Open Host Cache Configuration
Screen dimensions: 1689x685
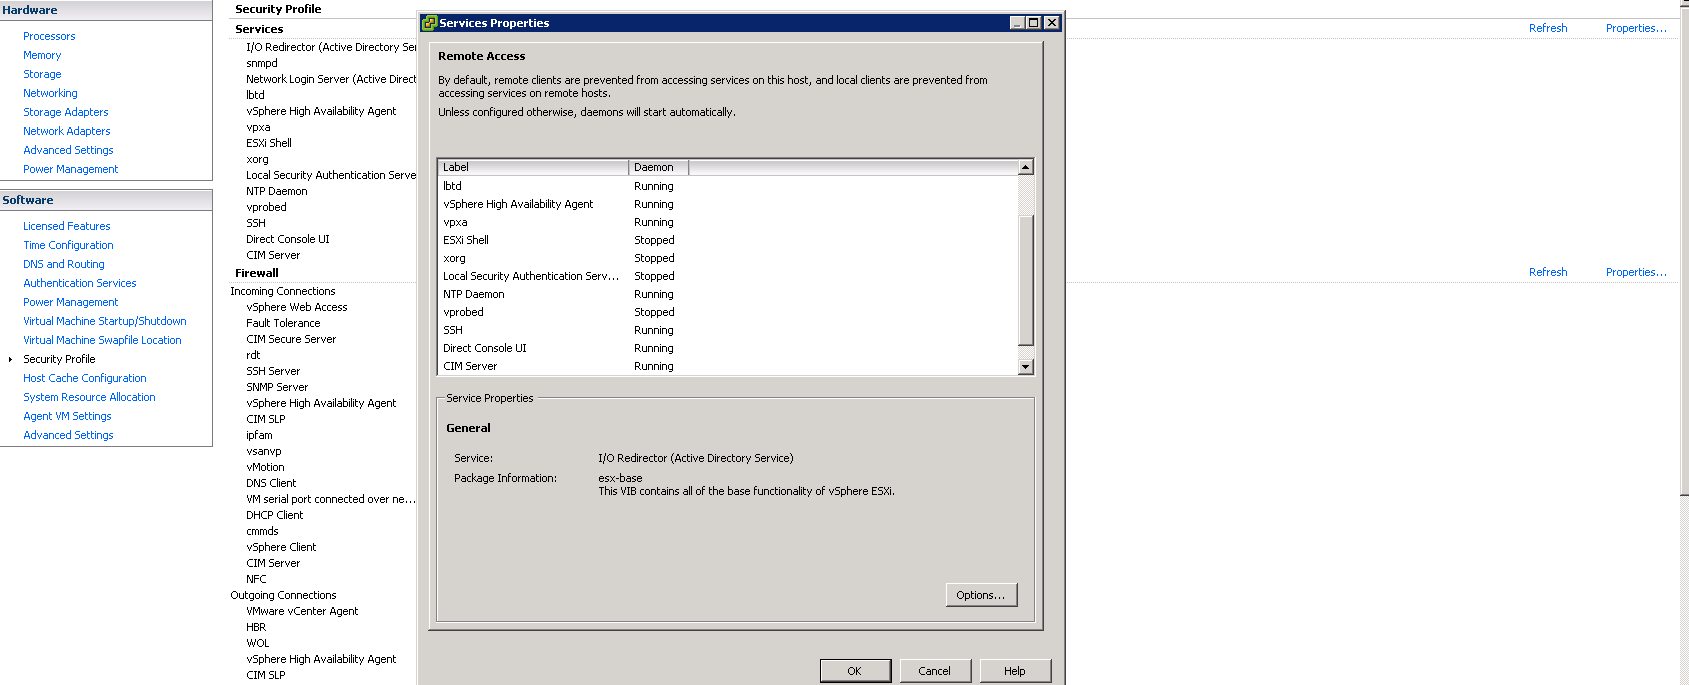(85, 378)
